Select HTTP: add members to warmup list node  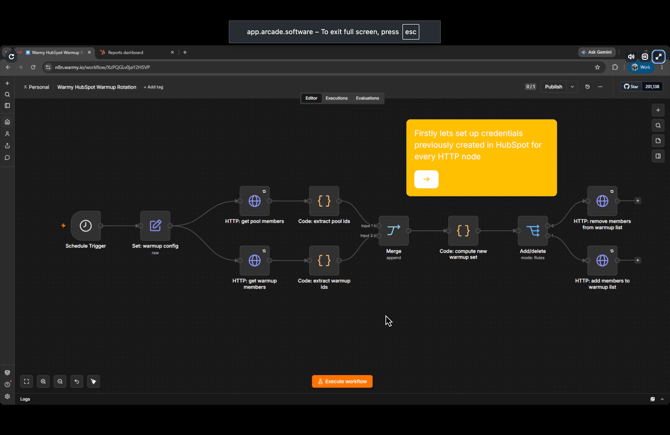point(602,260)
